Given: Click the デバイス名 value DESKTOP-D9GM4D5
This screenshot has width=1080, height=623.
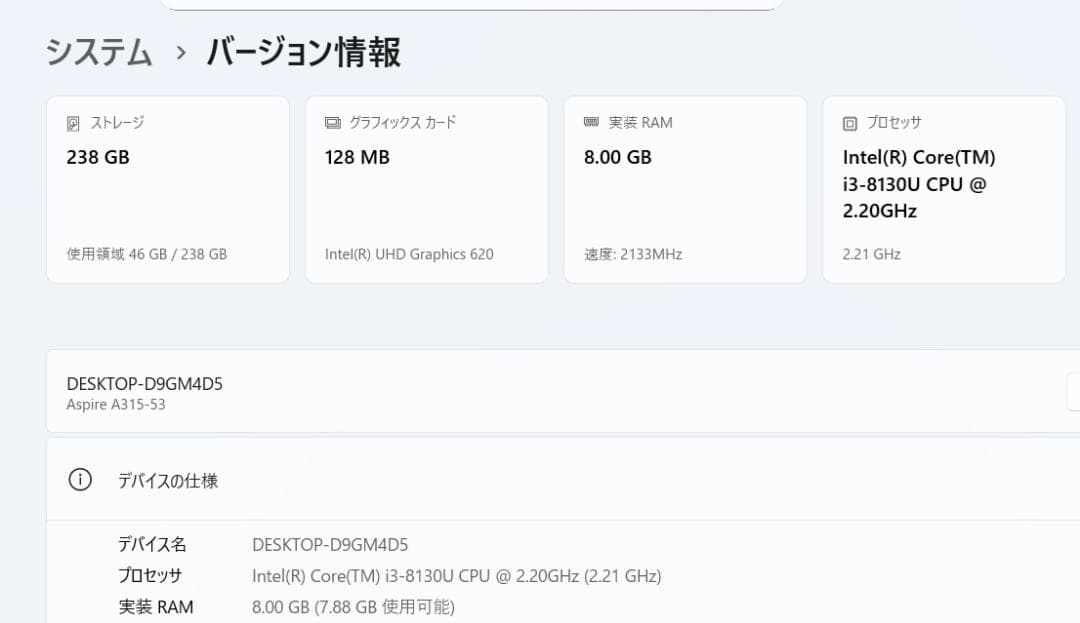Looking at the screenshot, I should tap(333, 544).
